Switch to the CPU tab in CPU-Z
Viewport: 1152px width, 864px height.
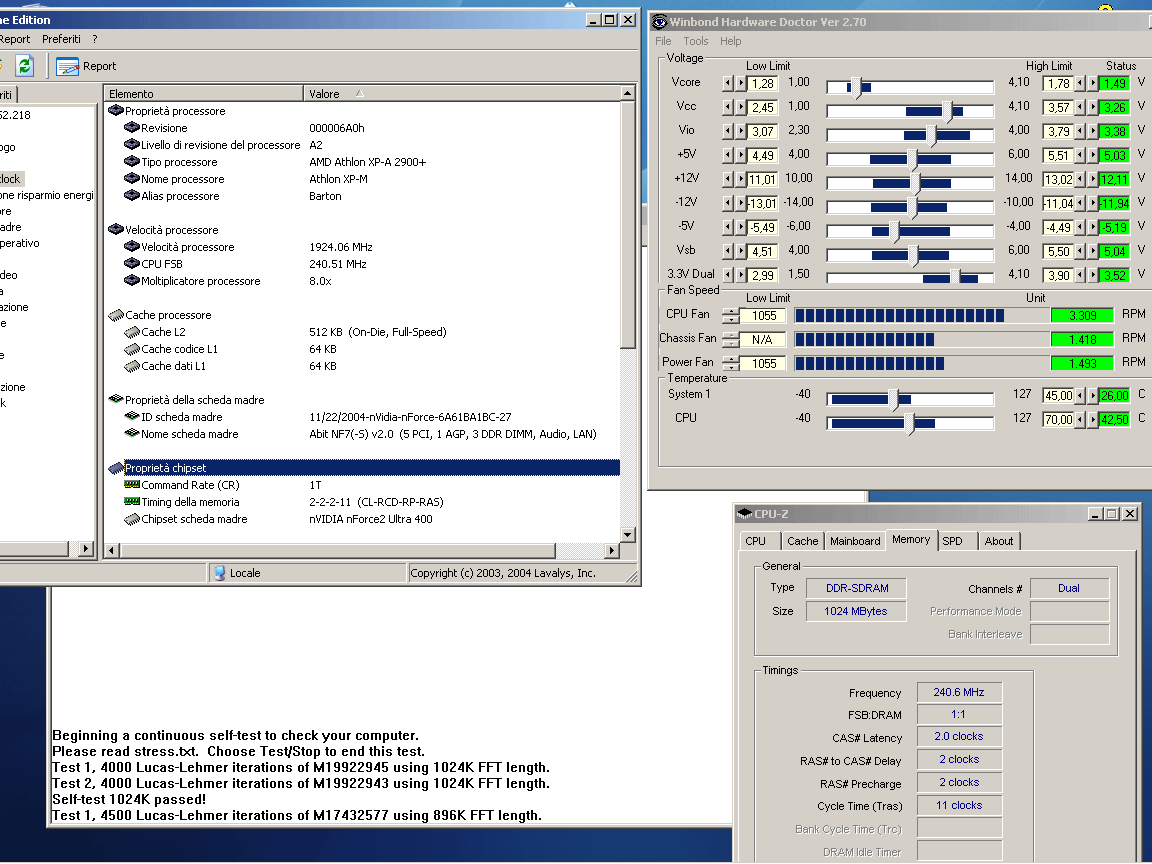[x=755, y=541]
